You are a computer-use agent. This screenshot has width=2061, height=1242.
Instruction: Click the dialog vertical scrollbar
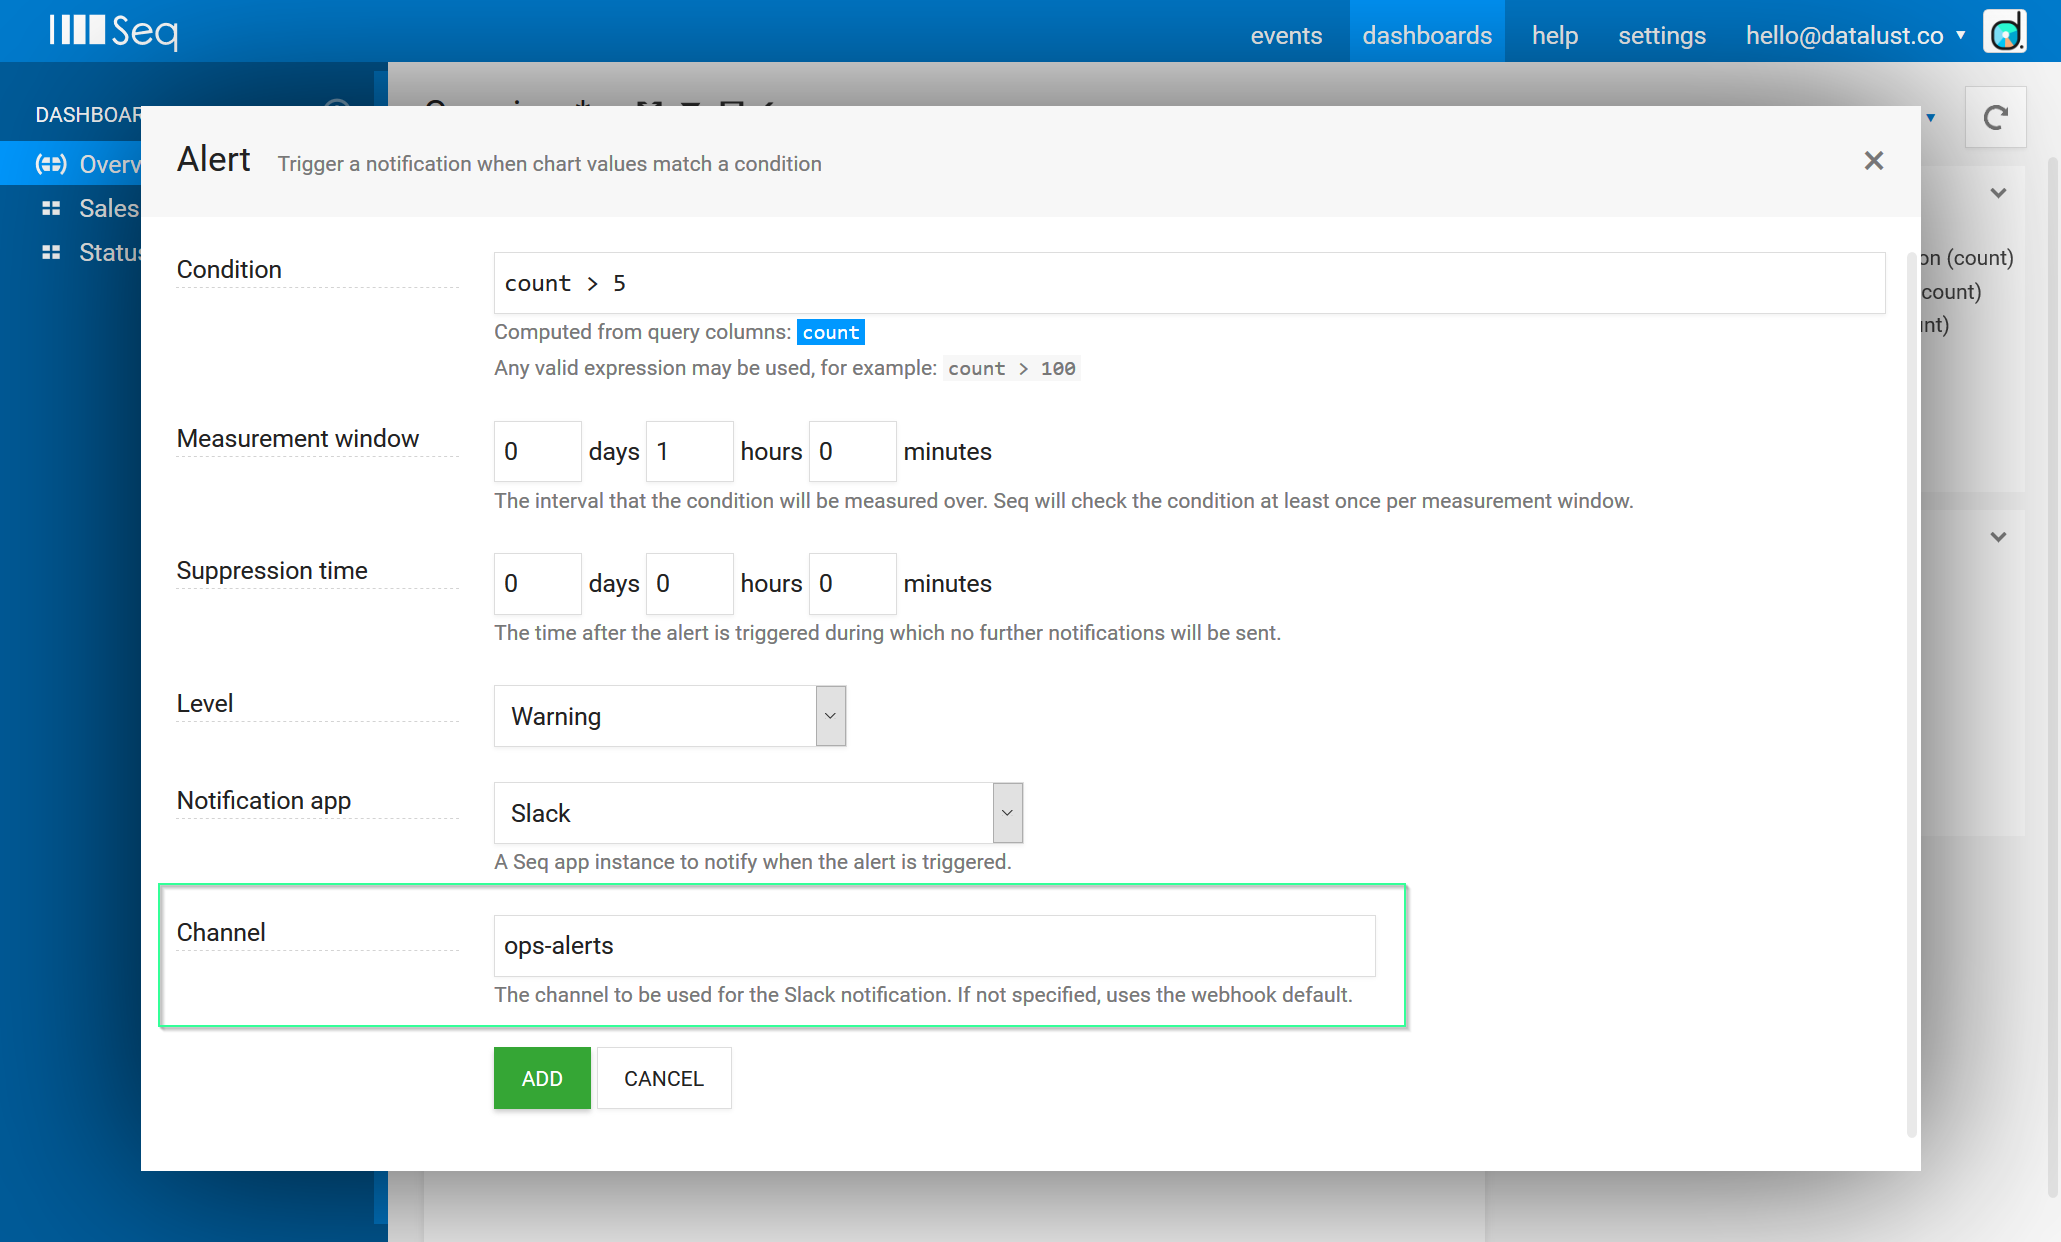pyautogui.click(x=1911, y=695)
